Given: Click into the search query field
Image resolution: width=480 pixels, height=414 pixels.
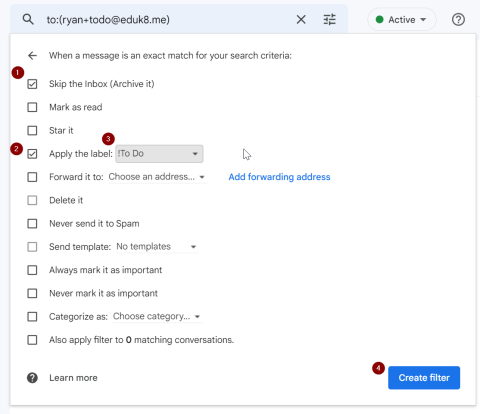Looking at the screenshot, I should 167,20.
